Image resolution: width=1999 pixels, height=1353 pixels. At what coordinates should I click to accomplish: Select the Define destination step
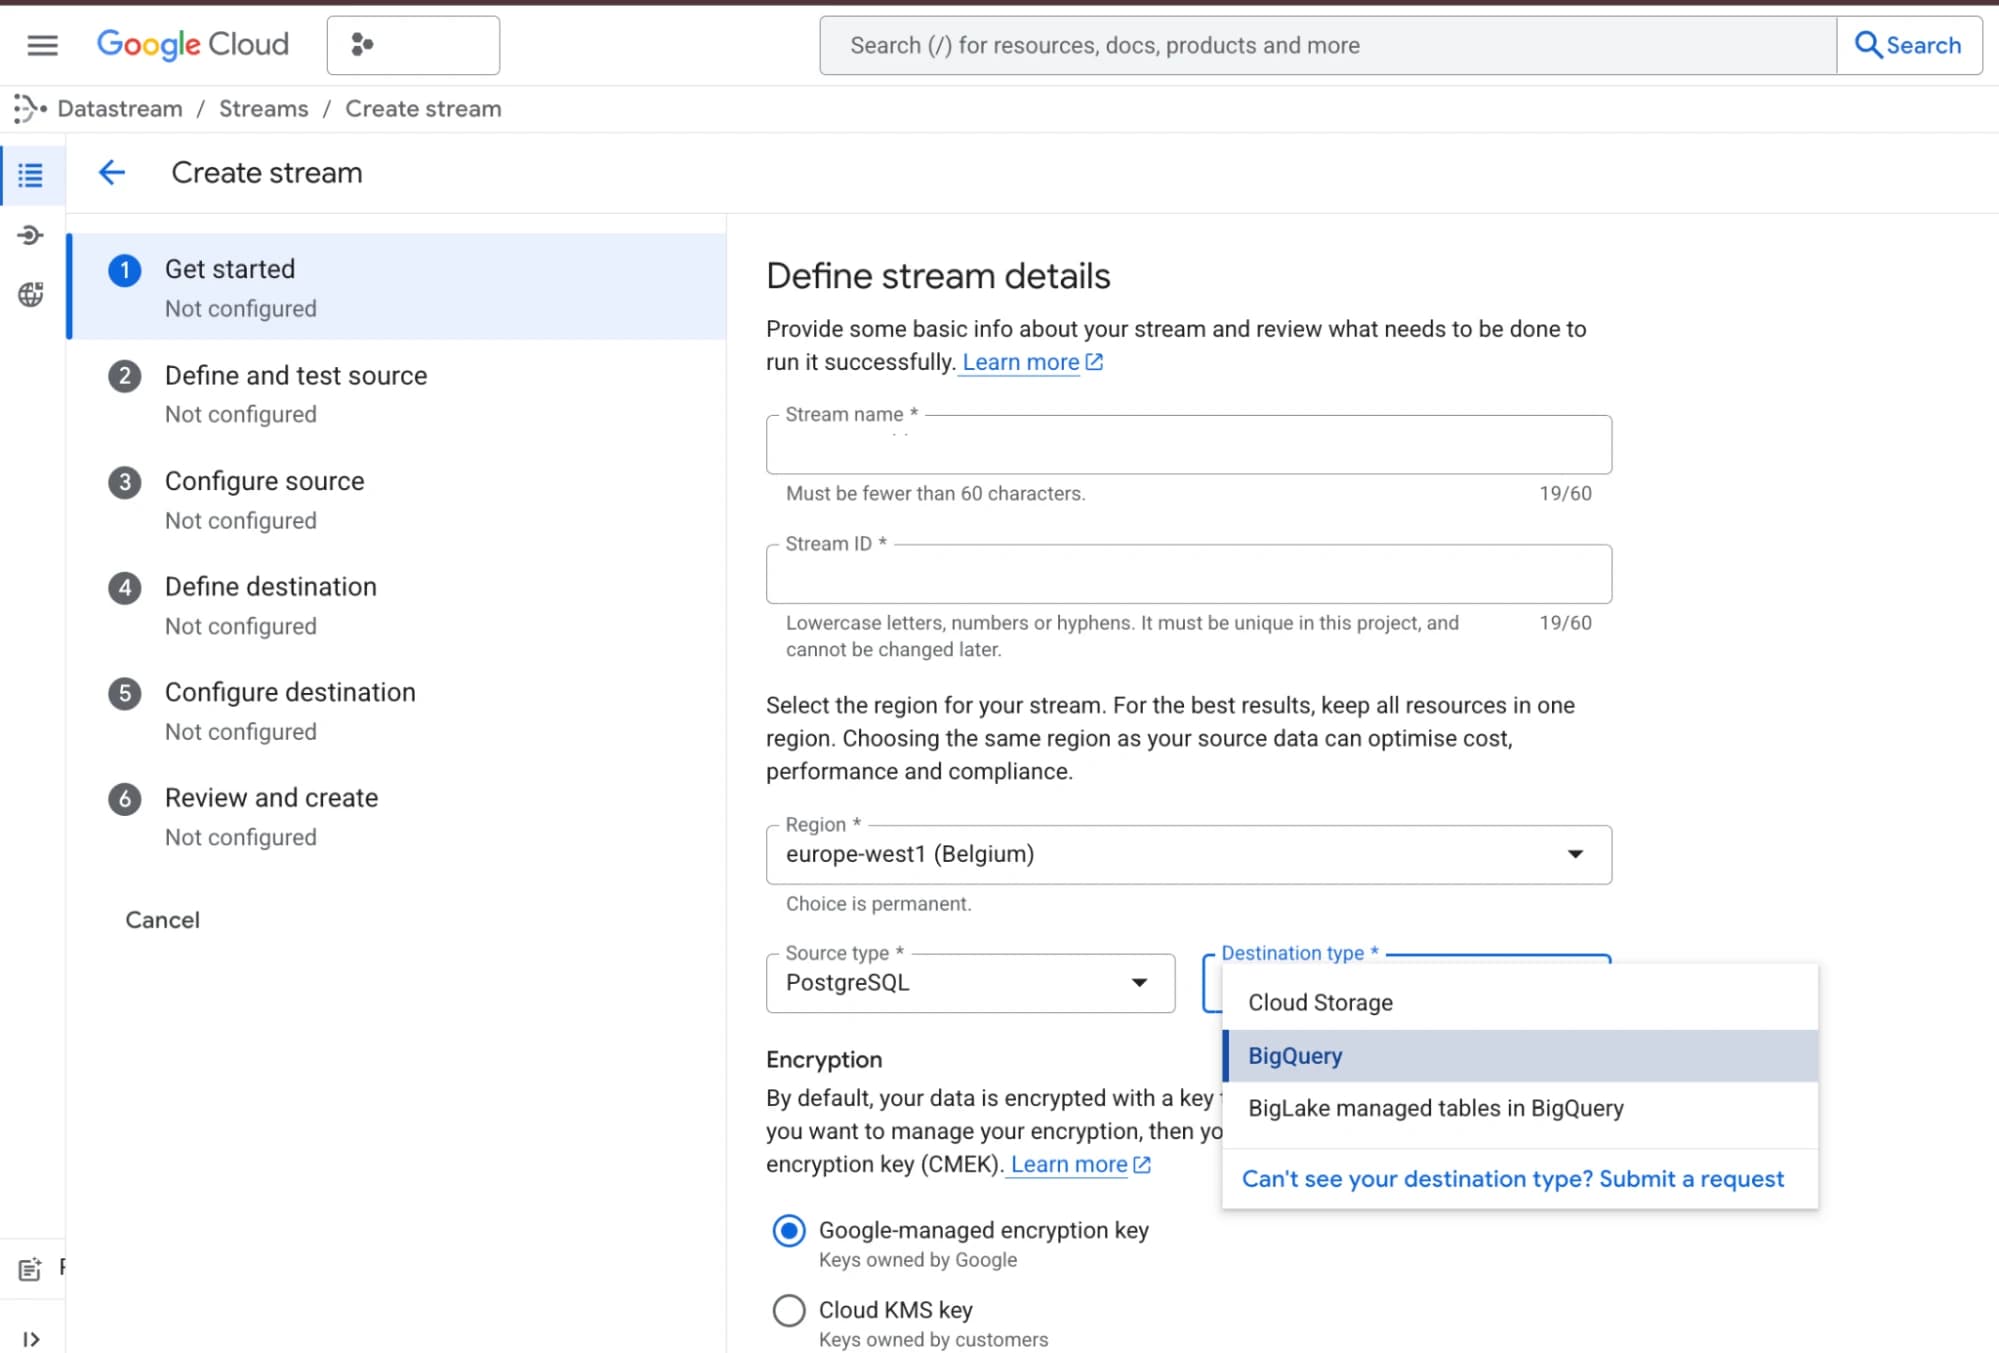pos(270,587)
